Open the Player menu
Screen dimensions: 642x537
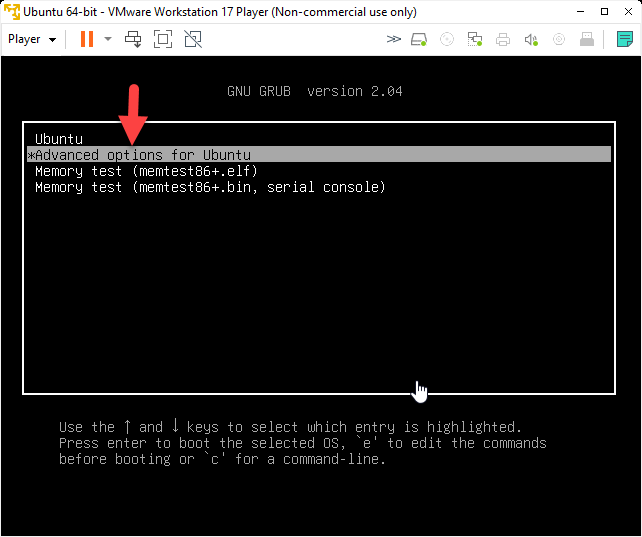tap(32, 39)
